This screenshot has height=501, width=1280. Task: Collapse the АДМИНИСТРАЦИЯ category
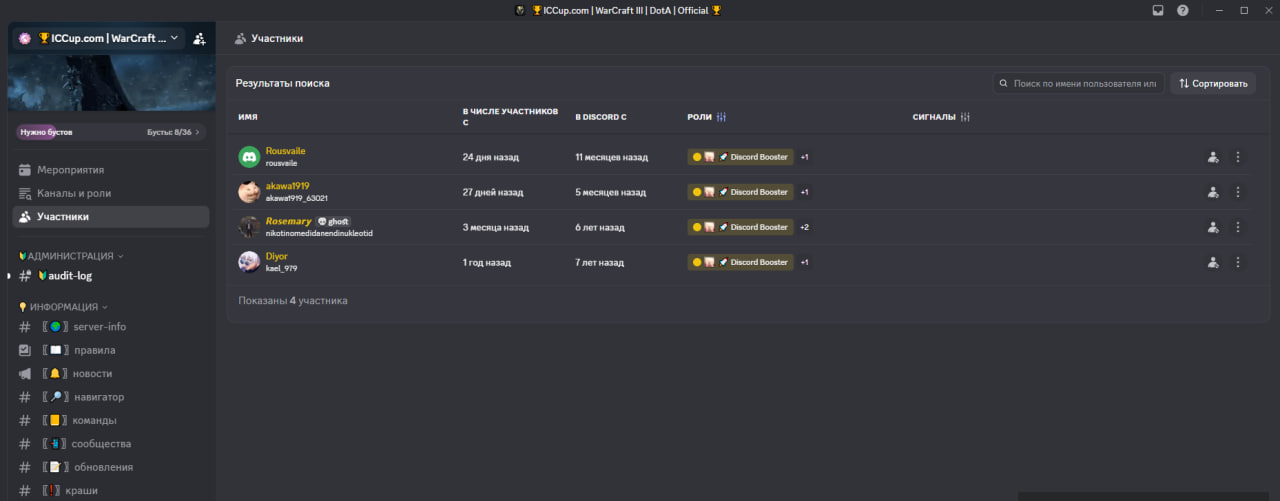click(71, 256)
